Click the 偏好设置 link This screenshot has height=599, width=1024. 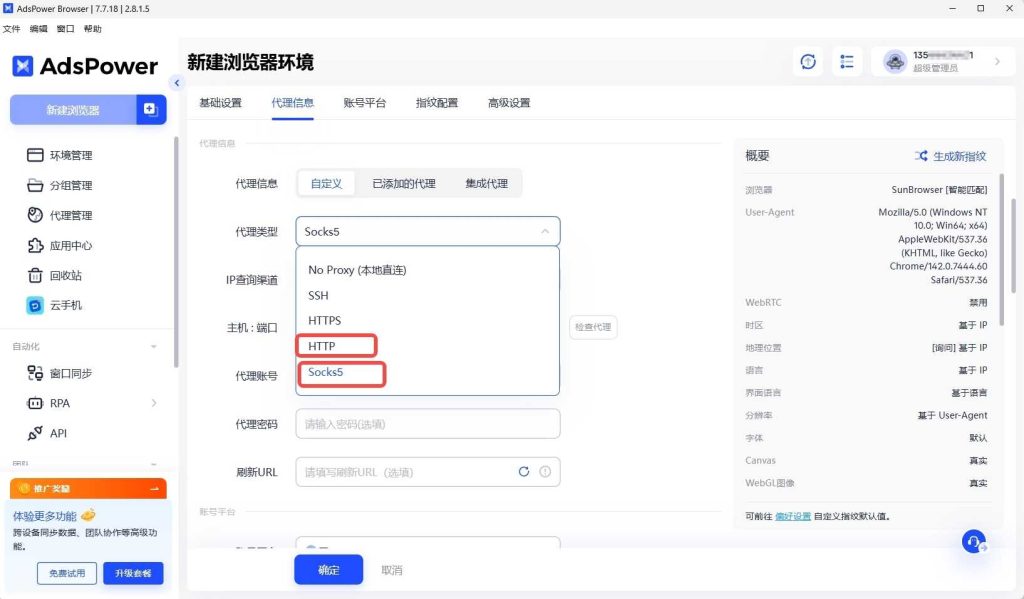tap(808, 517)
